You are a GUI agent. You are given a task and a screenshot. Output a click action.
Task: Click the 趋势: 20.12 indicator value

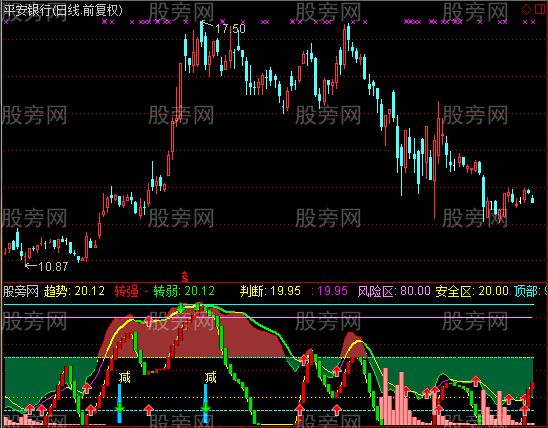click(74, 291)
